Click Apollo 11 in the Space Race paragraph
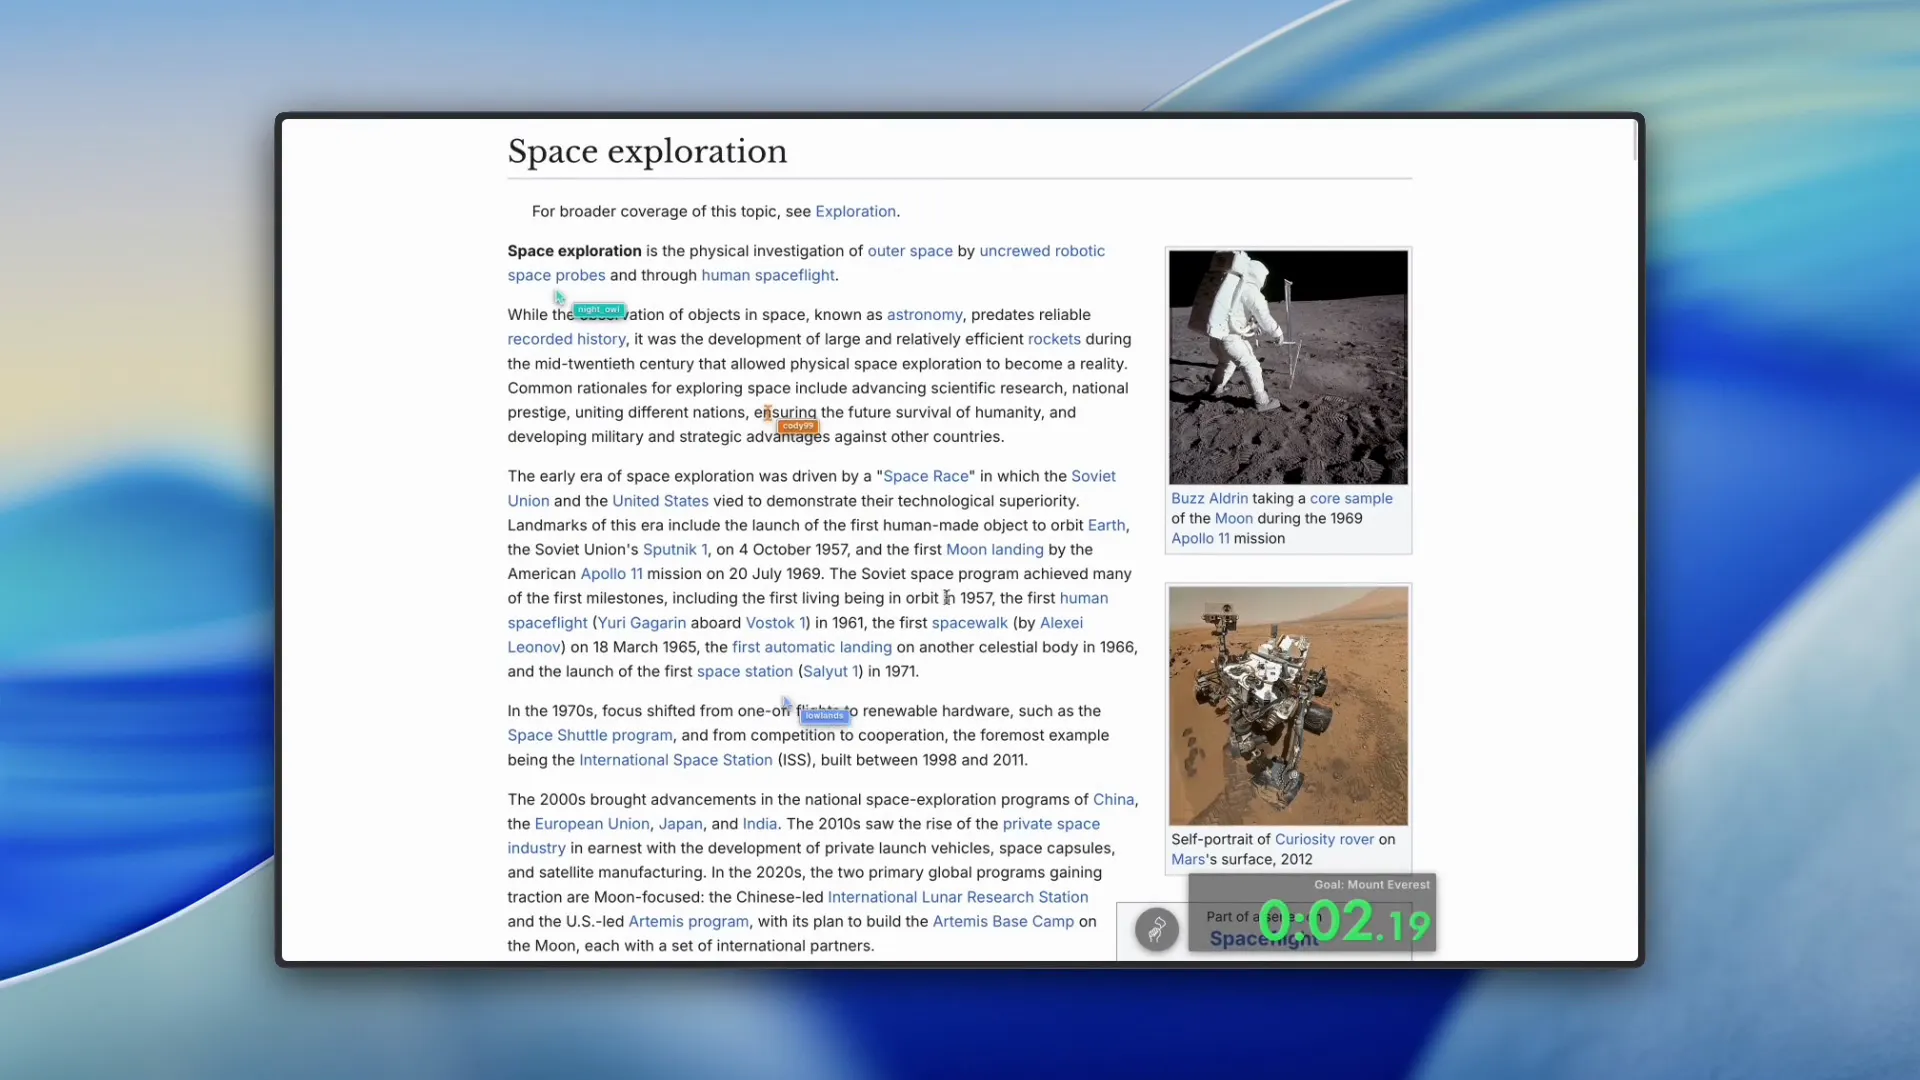Screen dimensions: 1920x1080 tap(611, 574)
